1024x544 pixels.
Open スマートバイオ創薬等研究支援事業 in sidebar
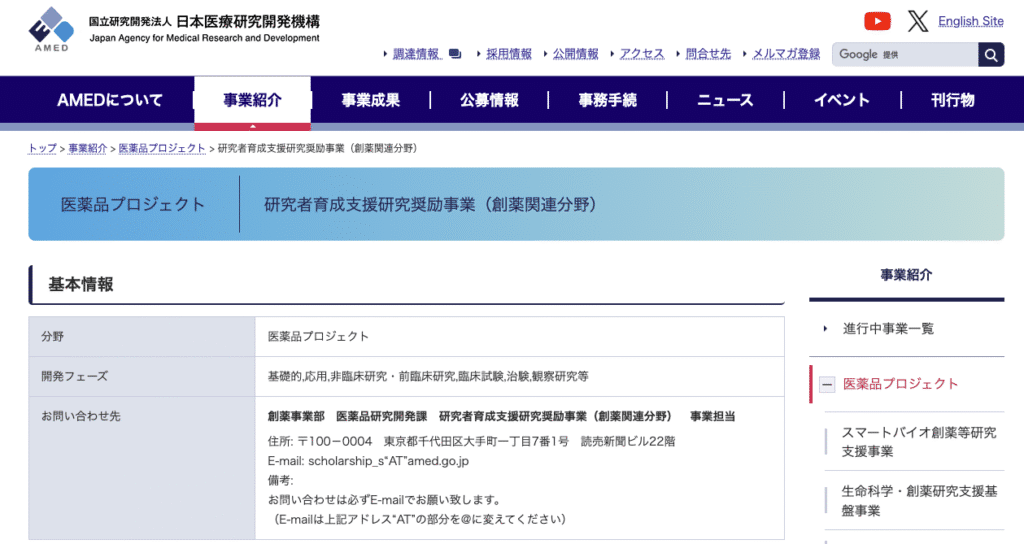[918, 442]
